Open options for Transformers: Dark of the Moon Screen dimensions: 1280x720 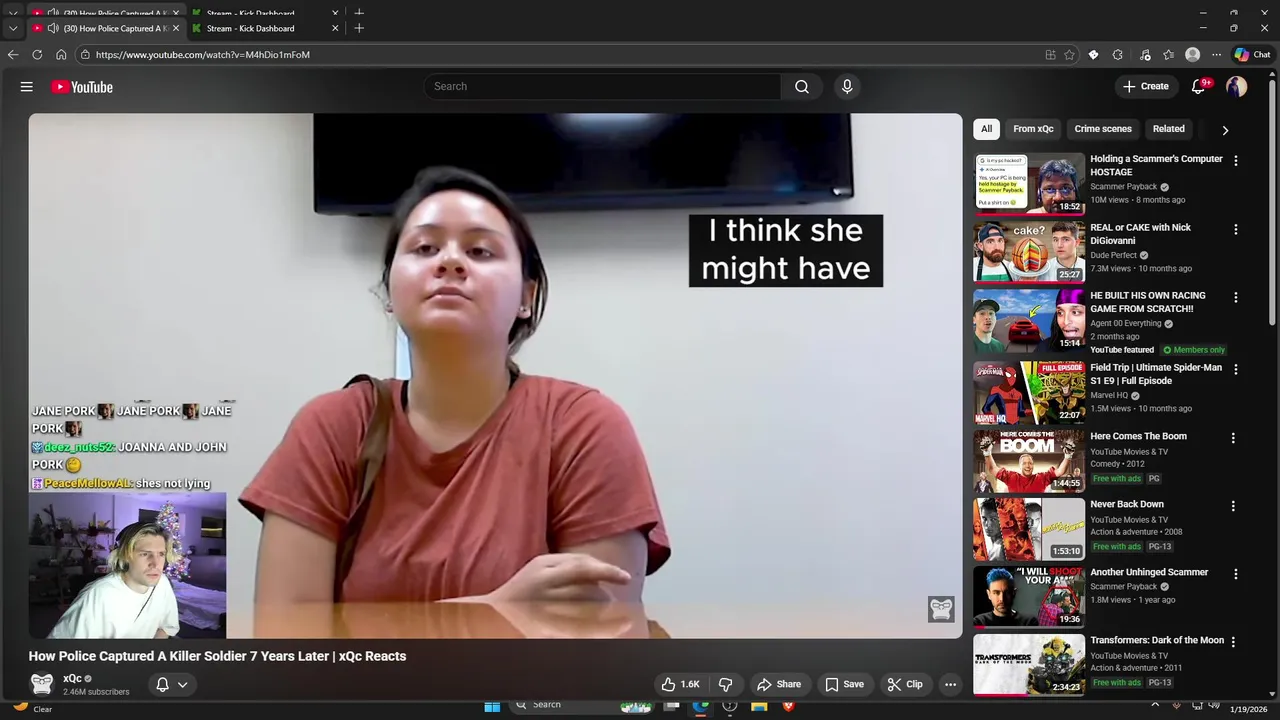[x=1233, y=642]
